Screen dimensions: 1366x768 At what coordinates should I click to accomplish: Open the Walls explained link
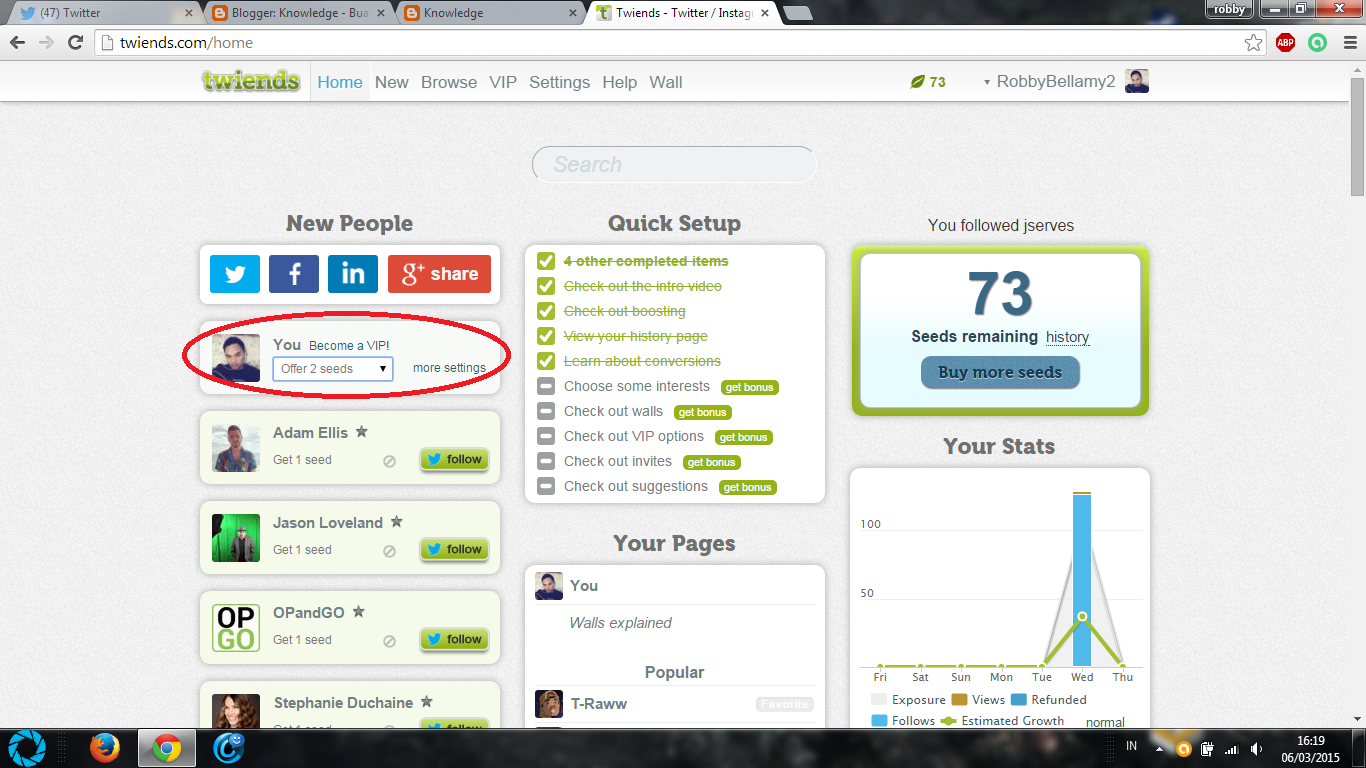pos(620,623)
